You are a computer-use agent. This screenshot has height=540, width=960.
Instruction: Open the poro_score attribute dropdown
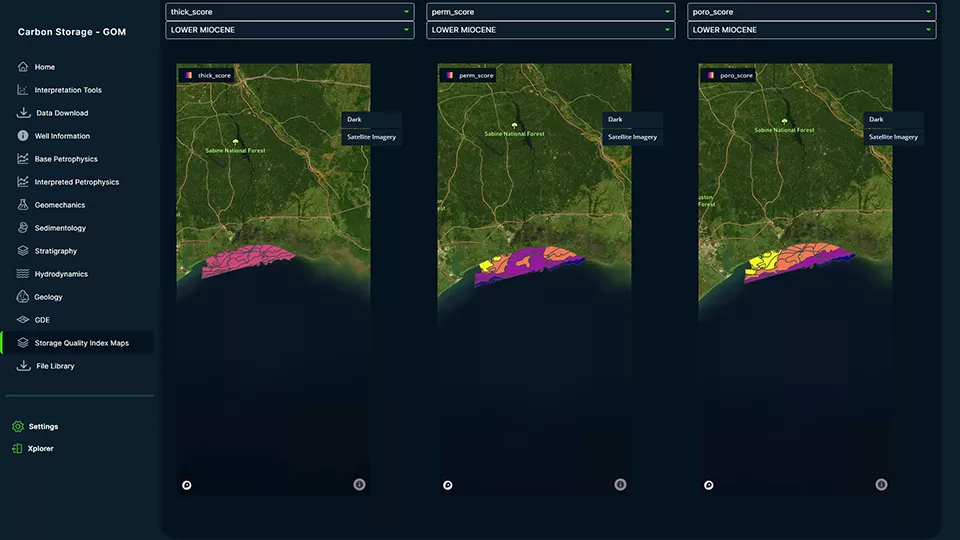(812, 12)
